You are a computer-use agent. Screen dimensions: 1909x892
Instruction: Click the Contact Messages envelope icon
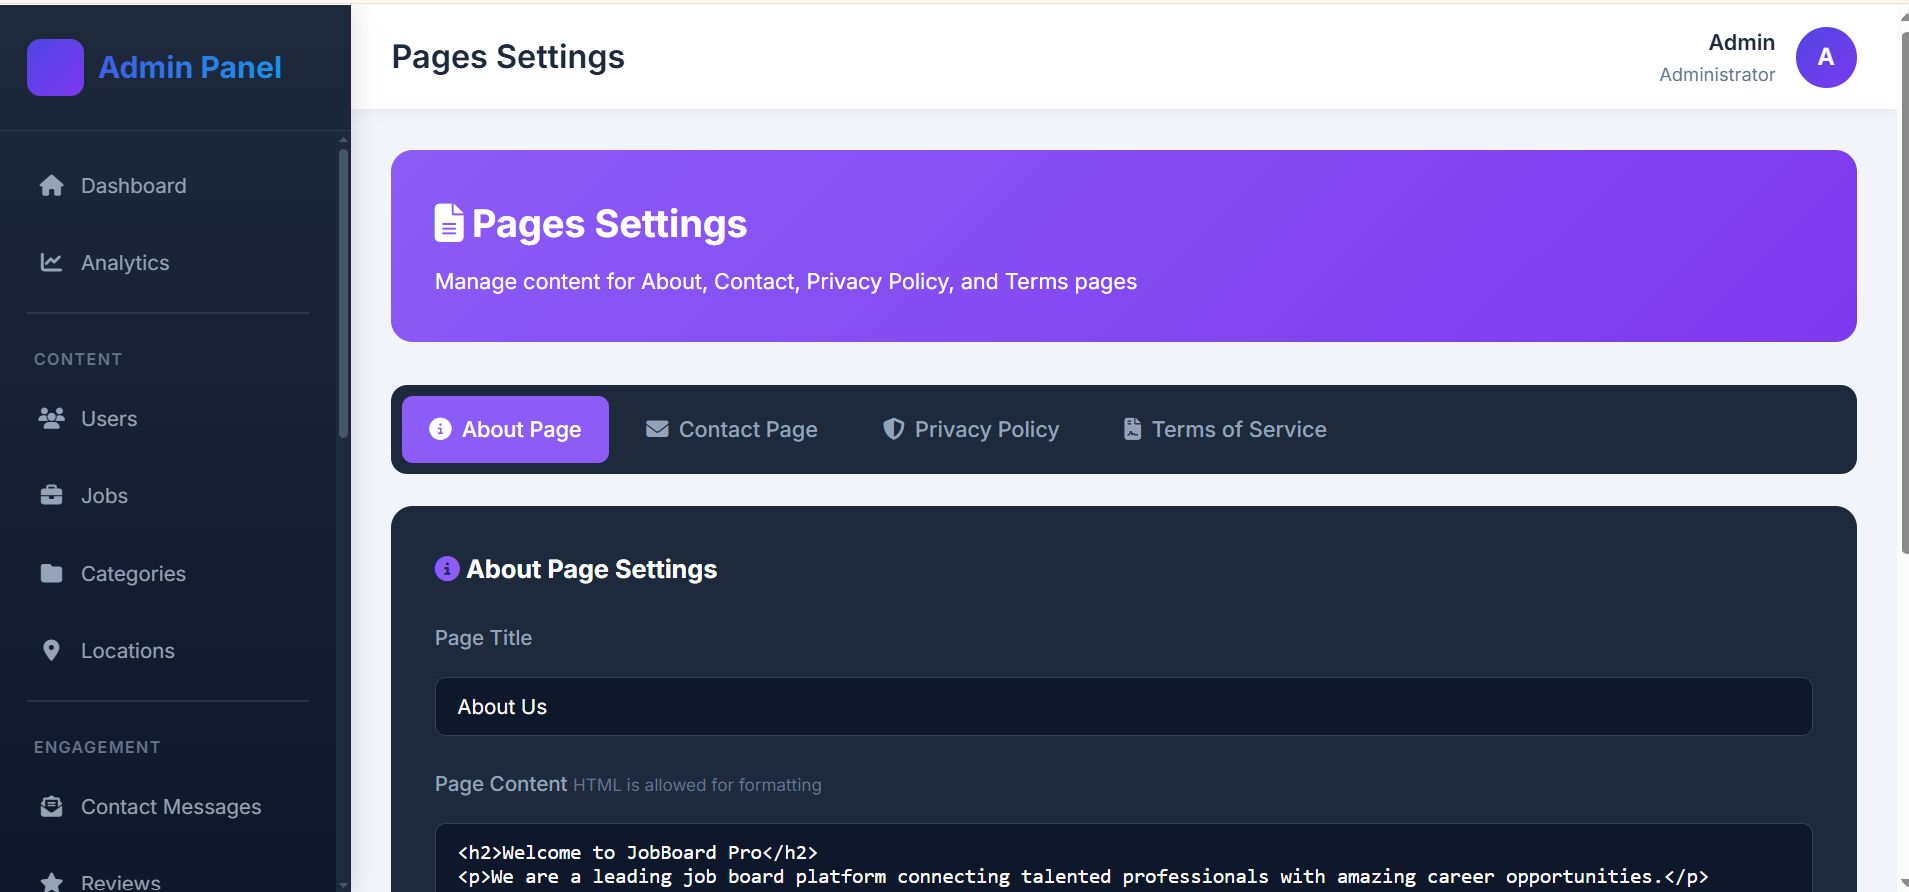click(x=51, y=807)
